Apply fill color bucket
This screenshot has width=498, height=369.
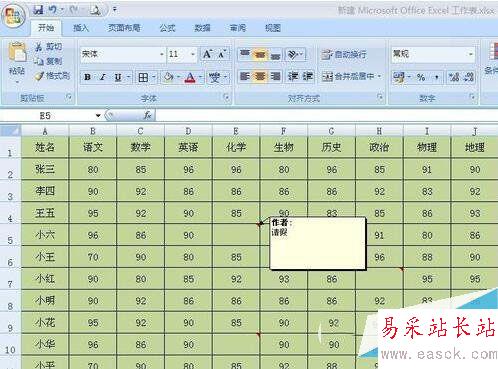[x=168, y=77]
